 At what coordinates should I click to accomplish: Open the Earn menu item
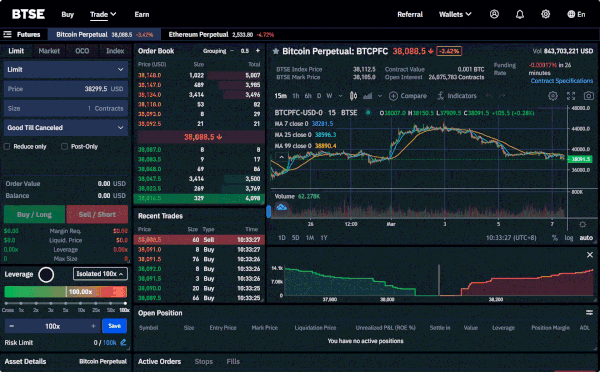[x=142, y=15]
